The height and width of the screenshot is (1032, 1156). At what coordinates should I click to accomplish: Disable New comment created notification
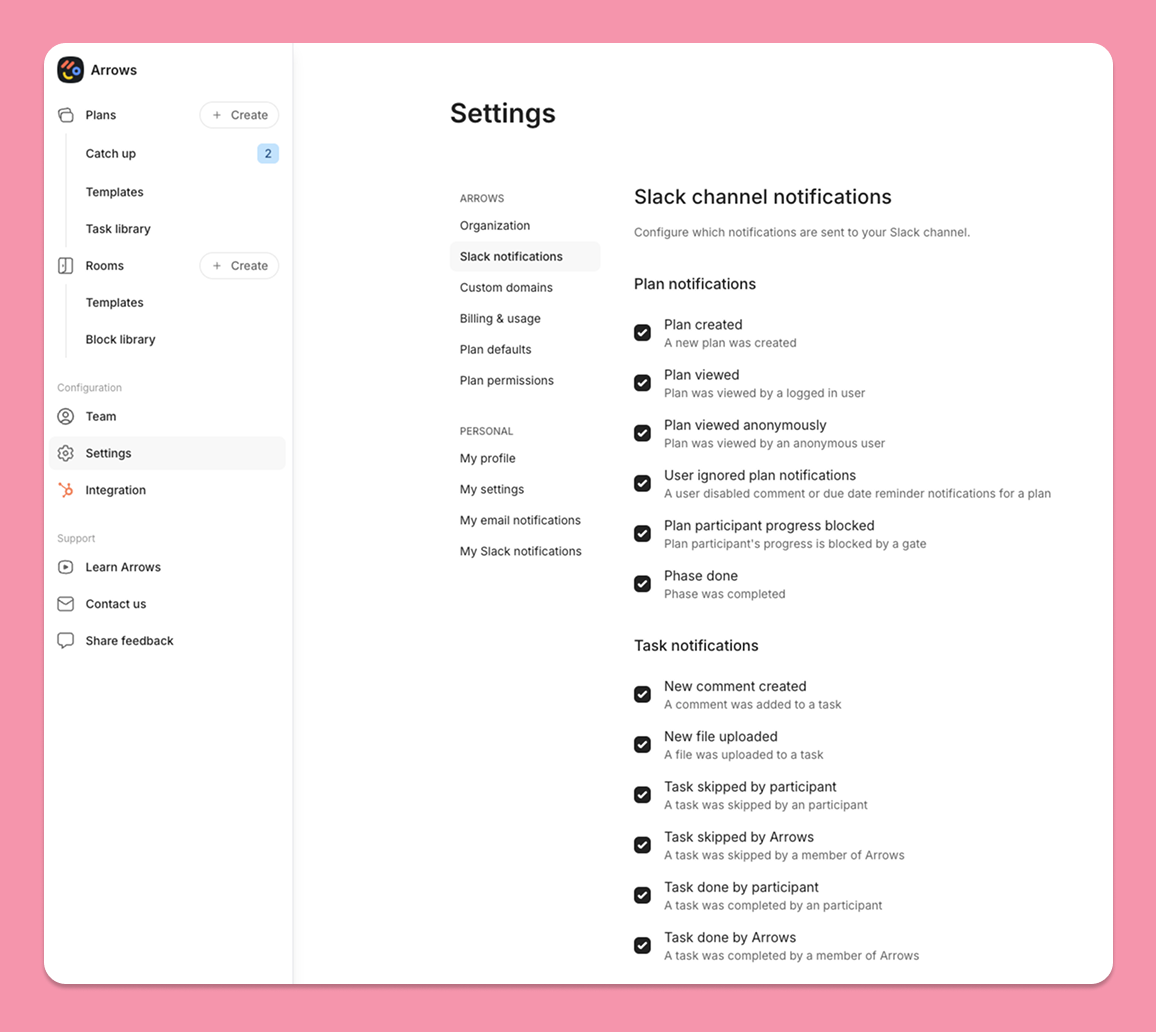tap(643, 694)
